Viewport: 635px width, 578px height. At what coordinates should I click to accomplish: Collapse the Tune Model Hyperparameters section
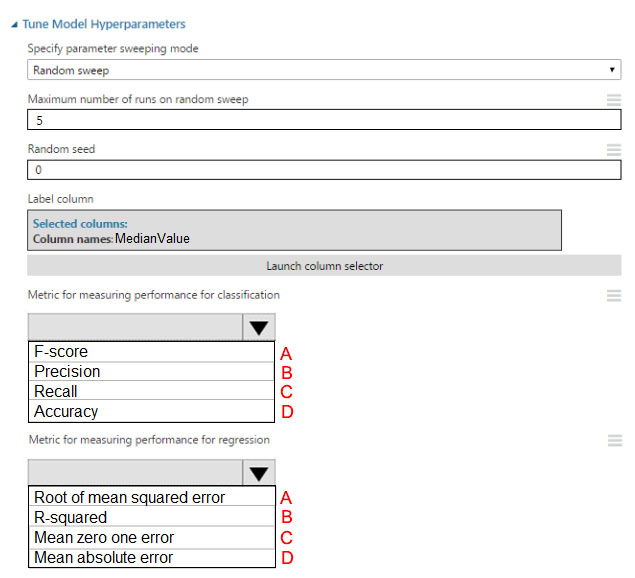coord(14,24)
